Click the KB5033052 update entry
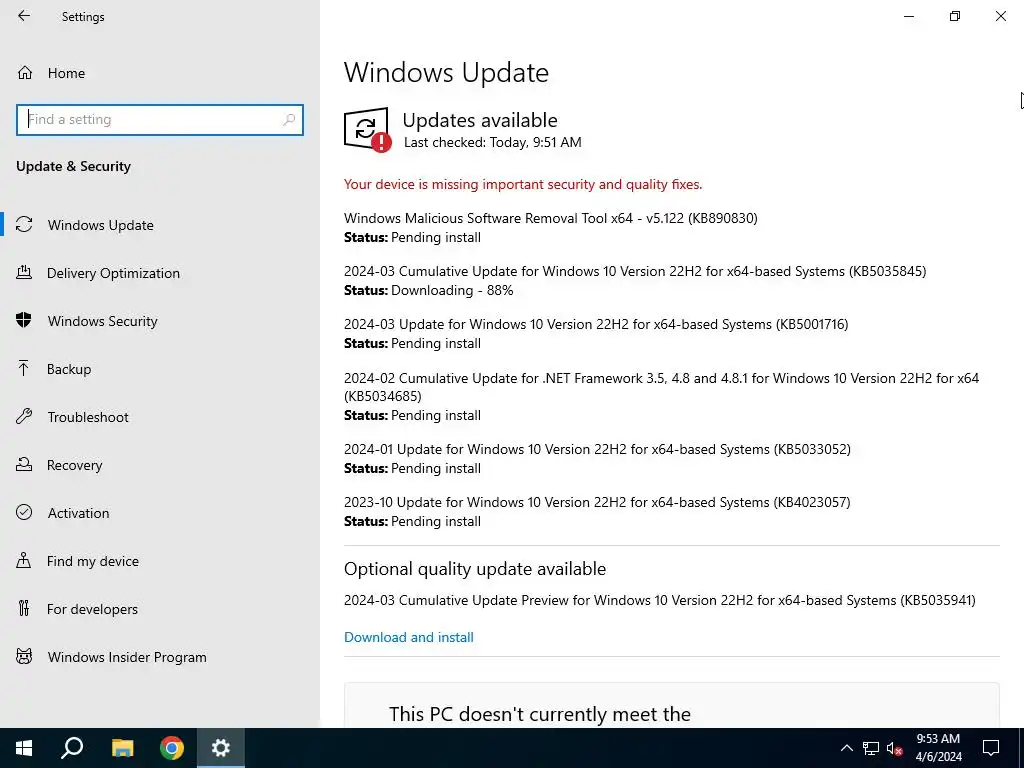This screenshot has width=1024, height=768. (597, 449)
